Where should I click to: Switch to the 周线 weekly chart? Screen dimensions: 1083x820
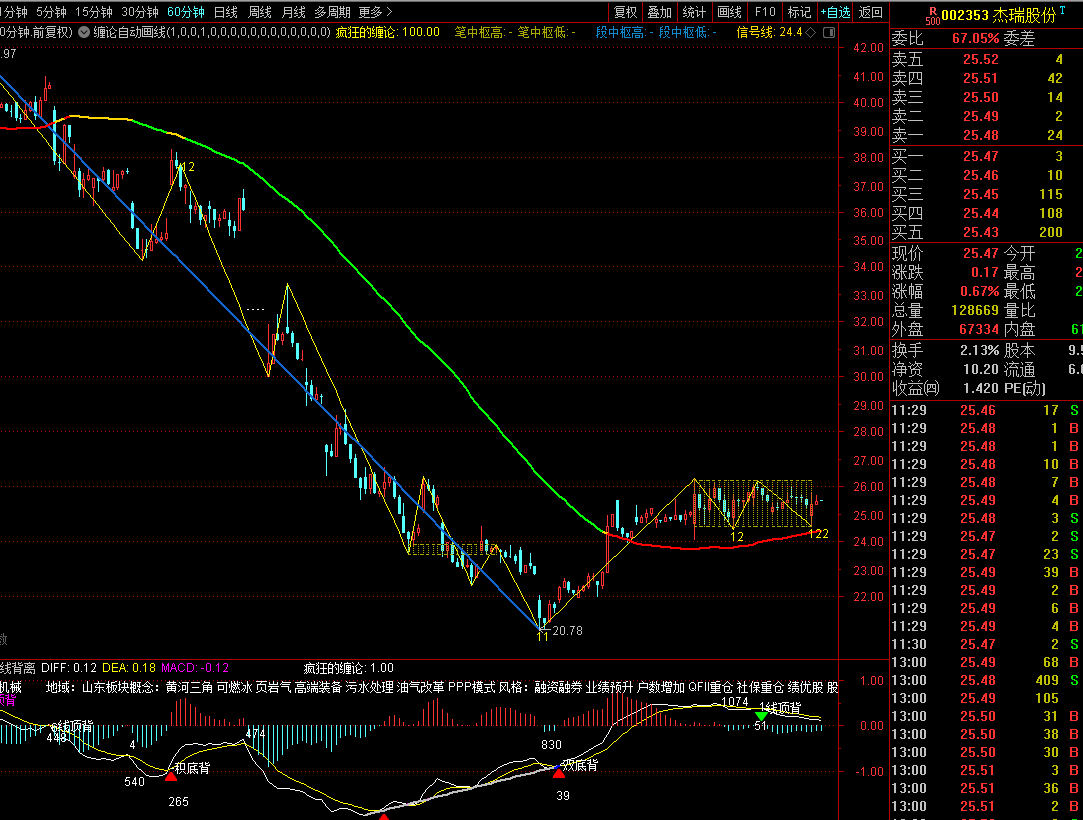[260, 12]
